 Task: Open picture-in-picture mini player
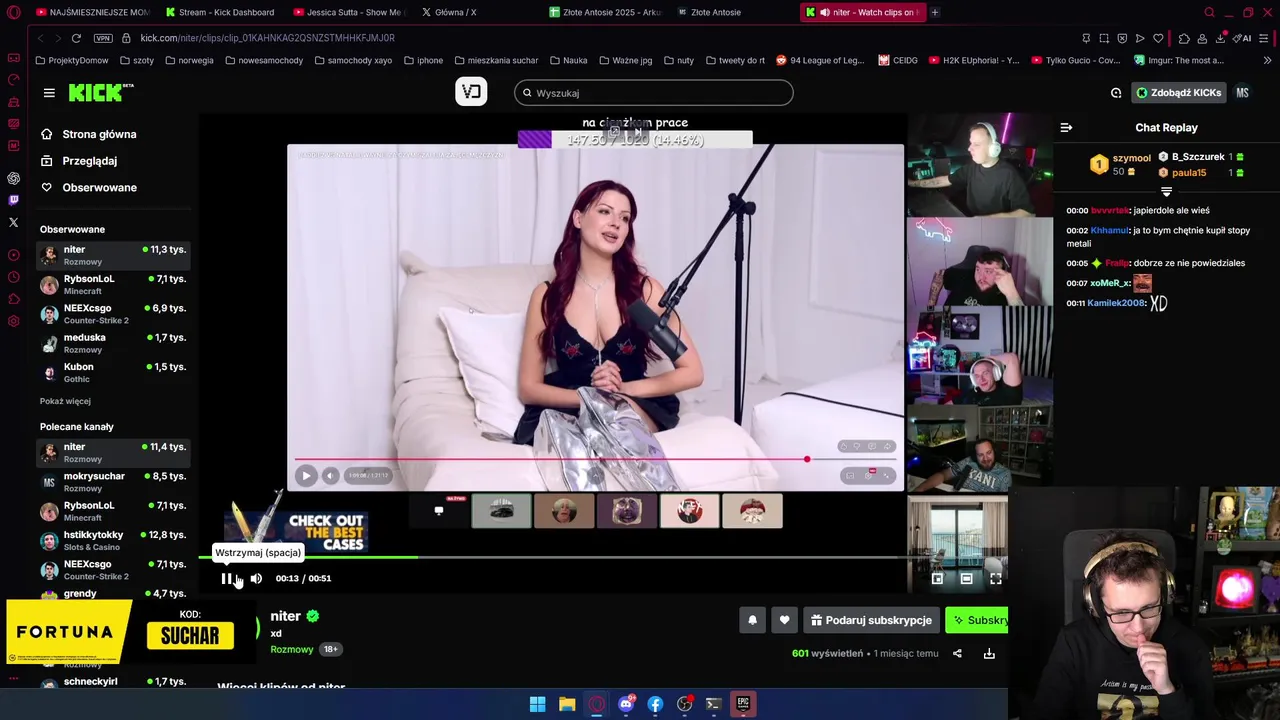pos(937,578)
